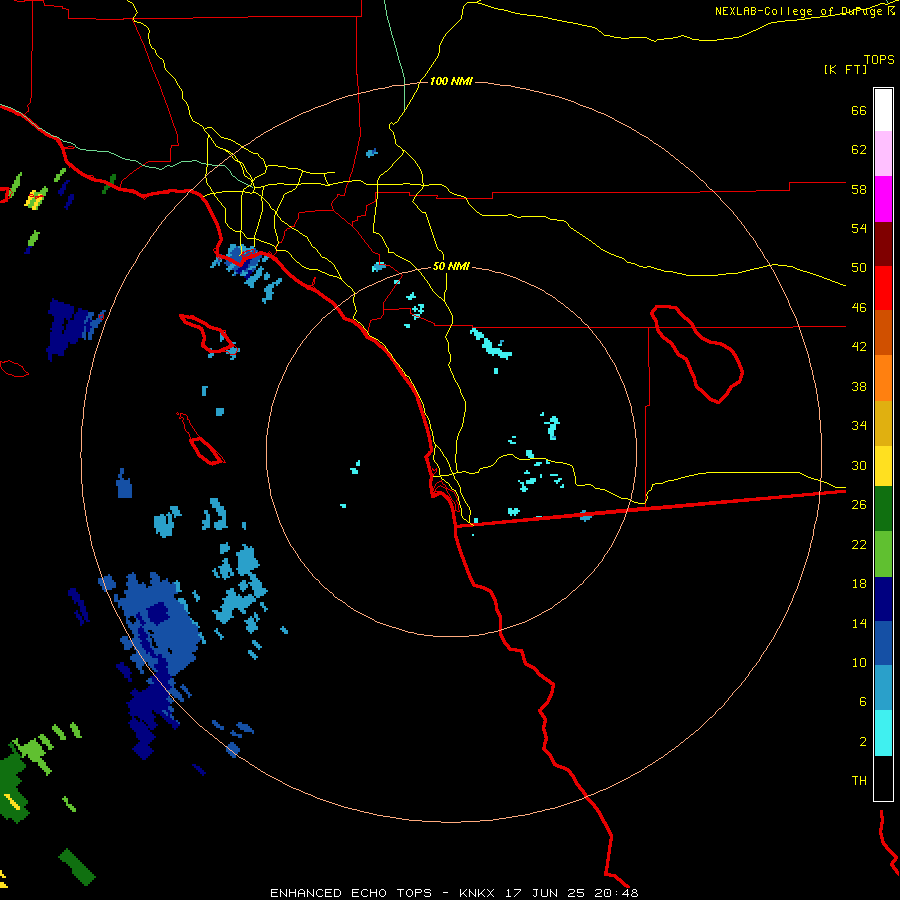Pick the bright orange legend swatch
This screenshot has width=900, height=900.
tap(883, 378)
